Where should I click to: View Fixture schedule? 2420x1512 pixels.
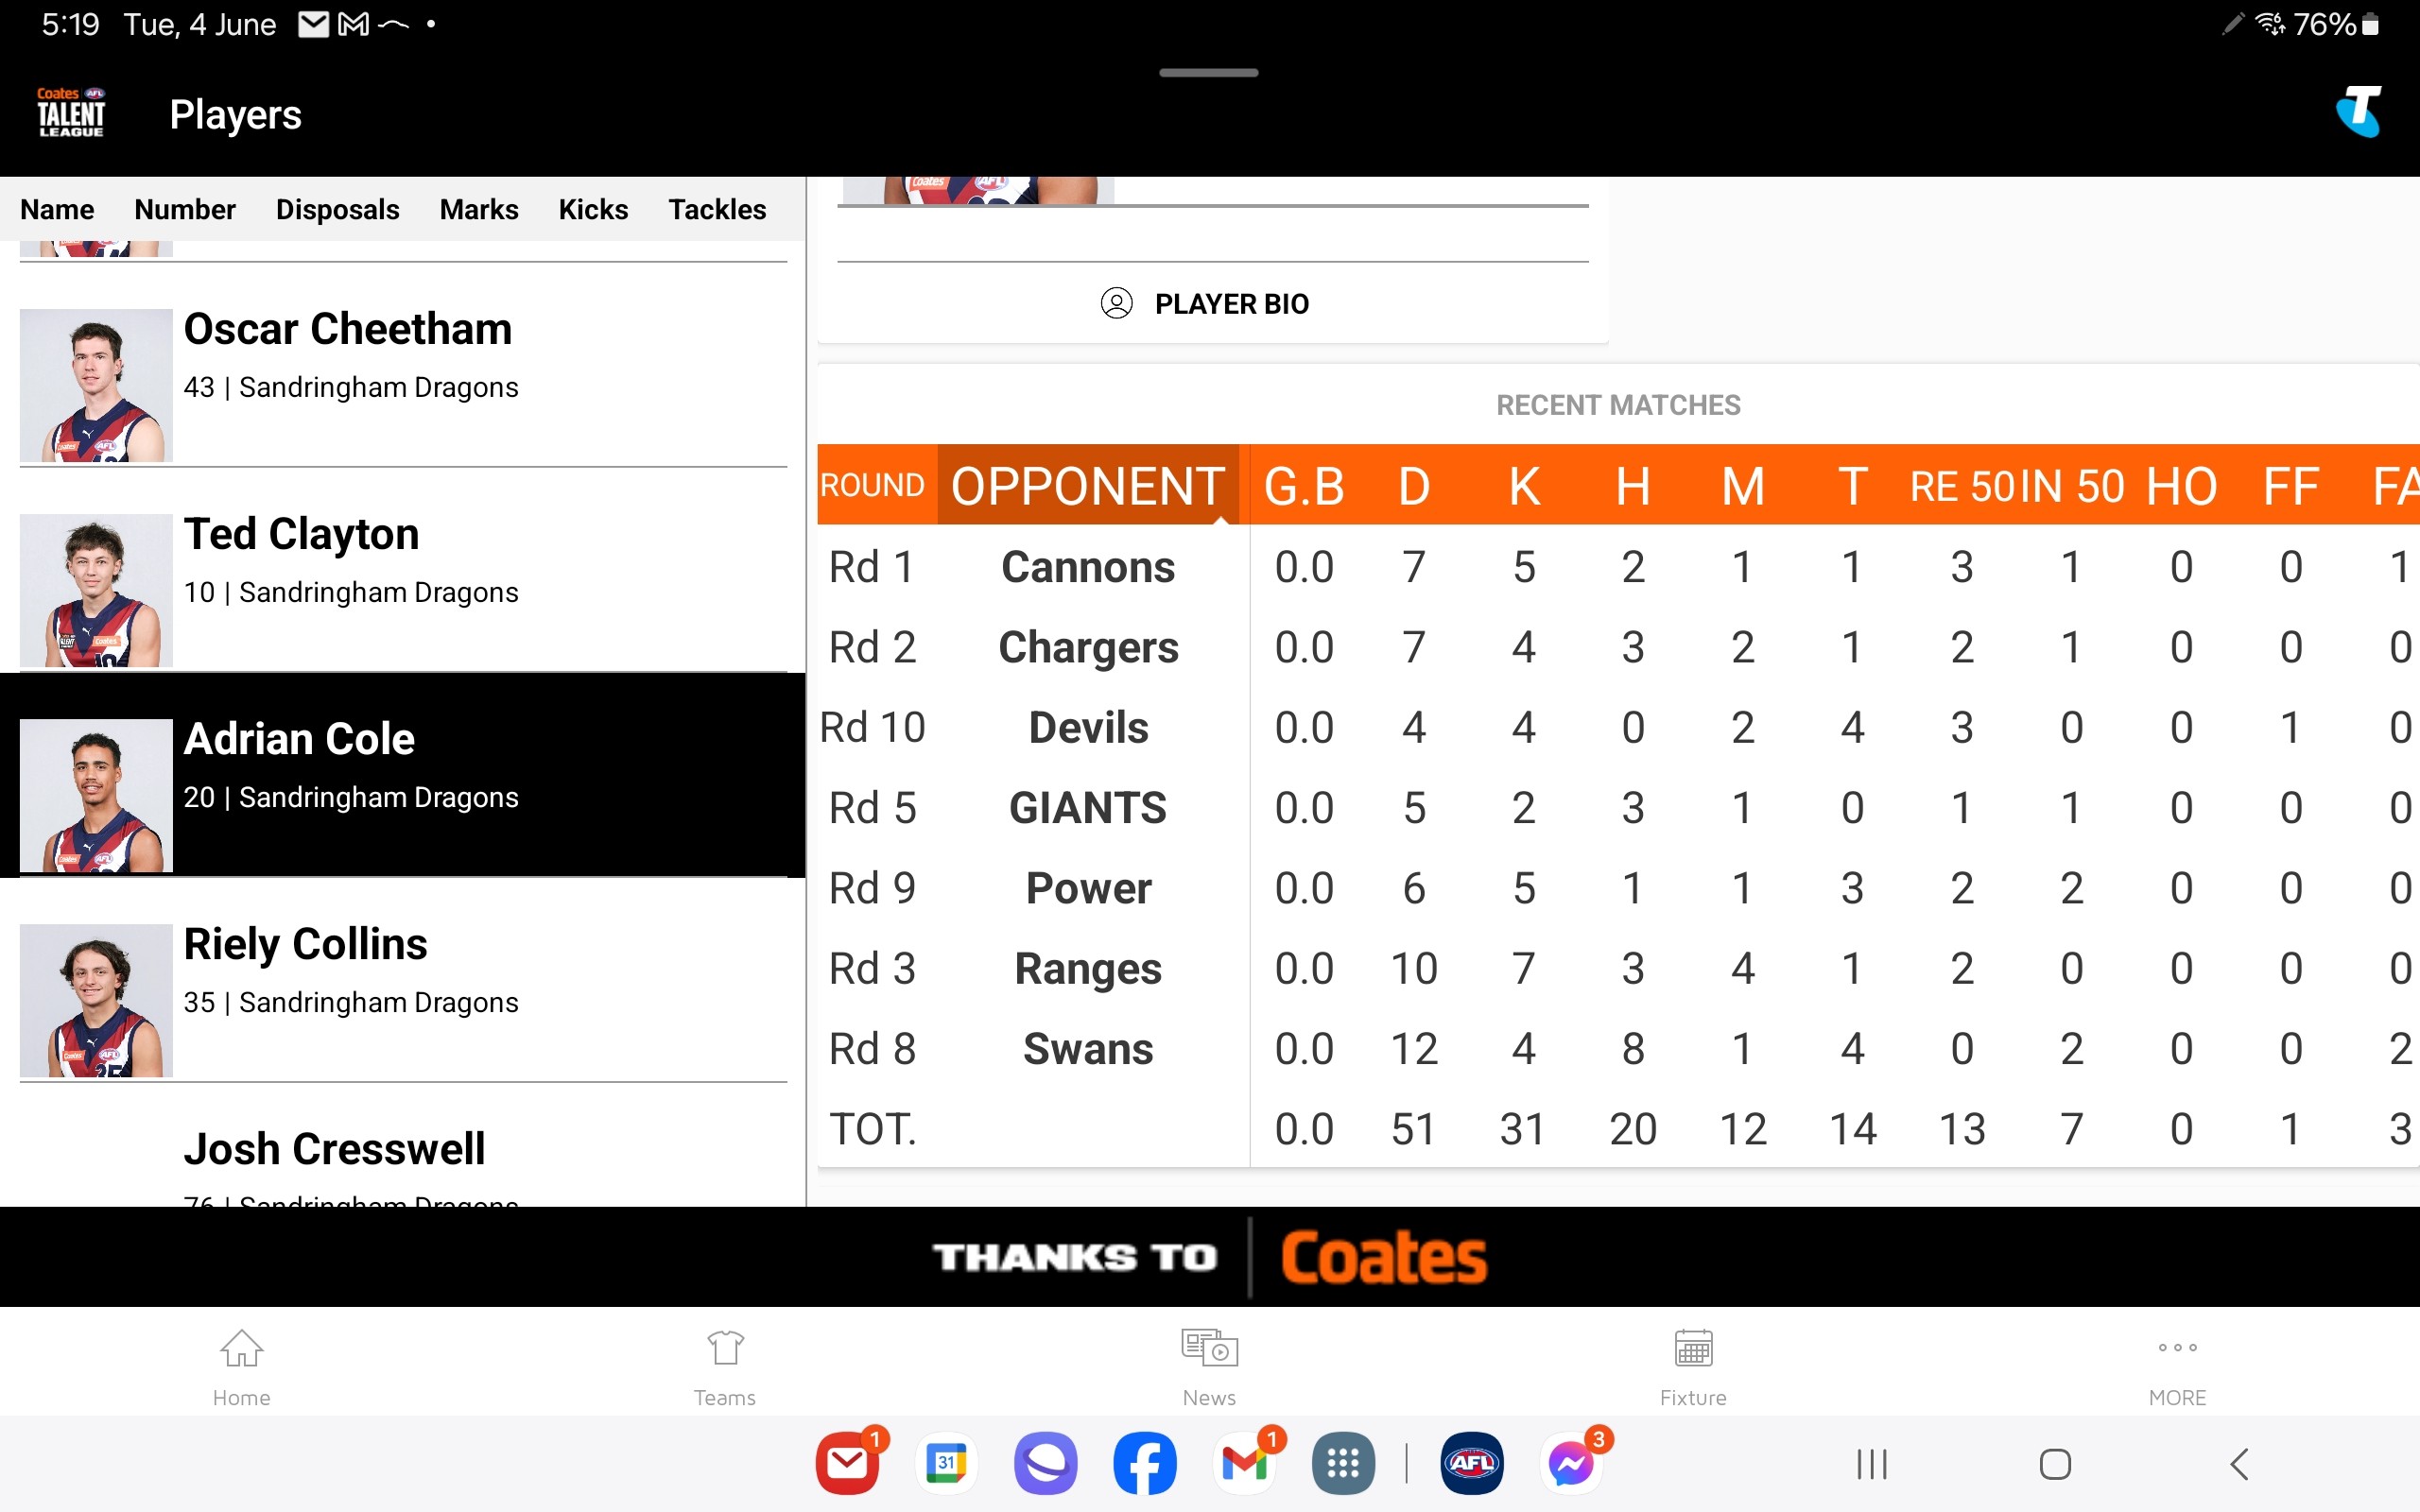pos(1693,1366)
